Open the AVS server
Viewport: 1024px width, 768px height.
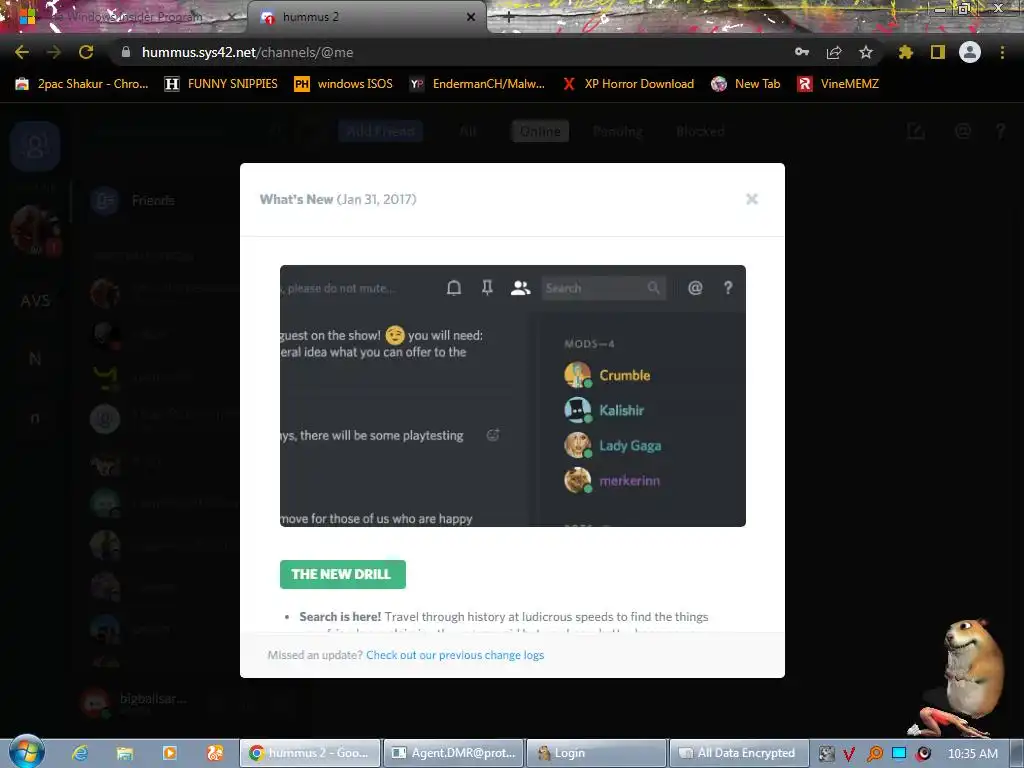[x=35, y=301]
